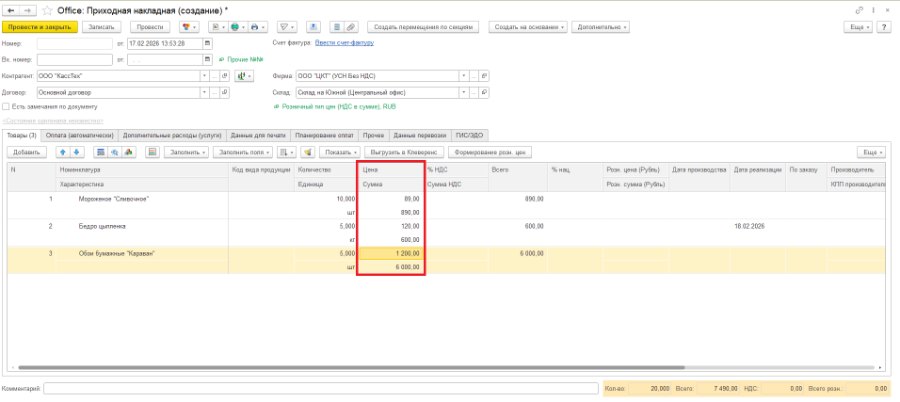Click 'Провести и закрыть' button
This screenshot has height=402, width=900.
[40, 27]
